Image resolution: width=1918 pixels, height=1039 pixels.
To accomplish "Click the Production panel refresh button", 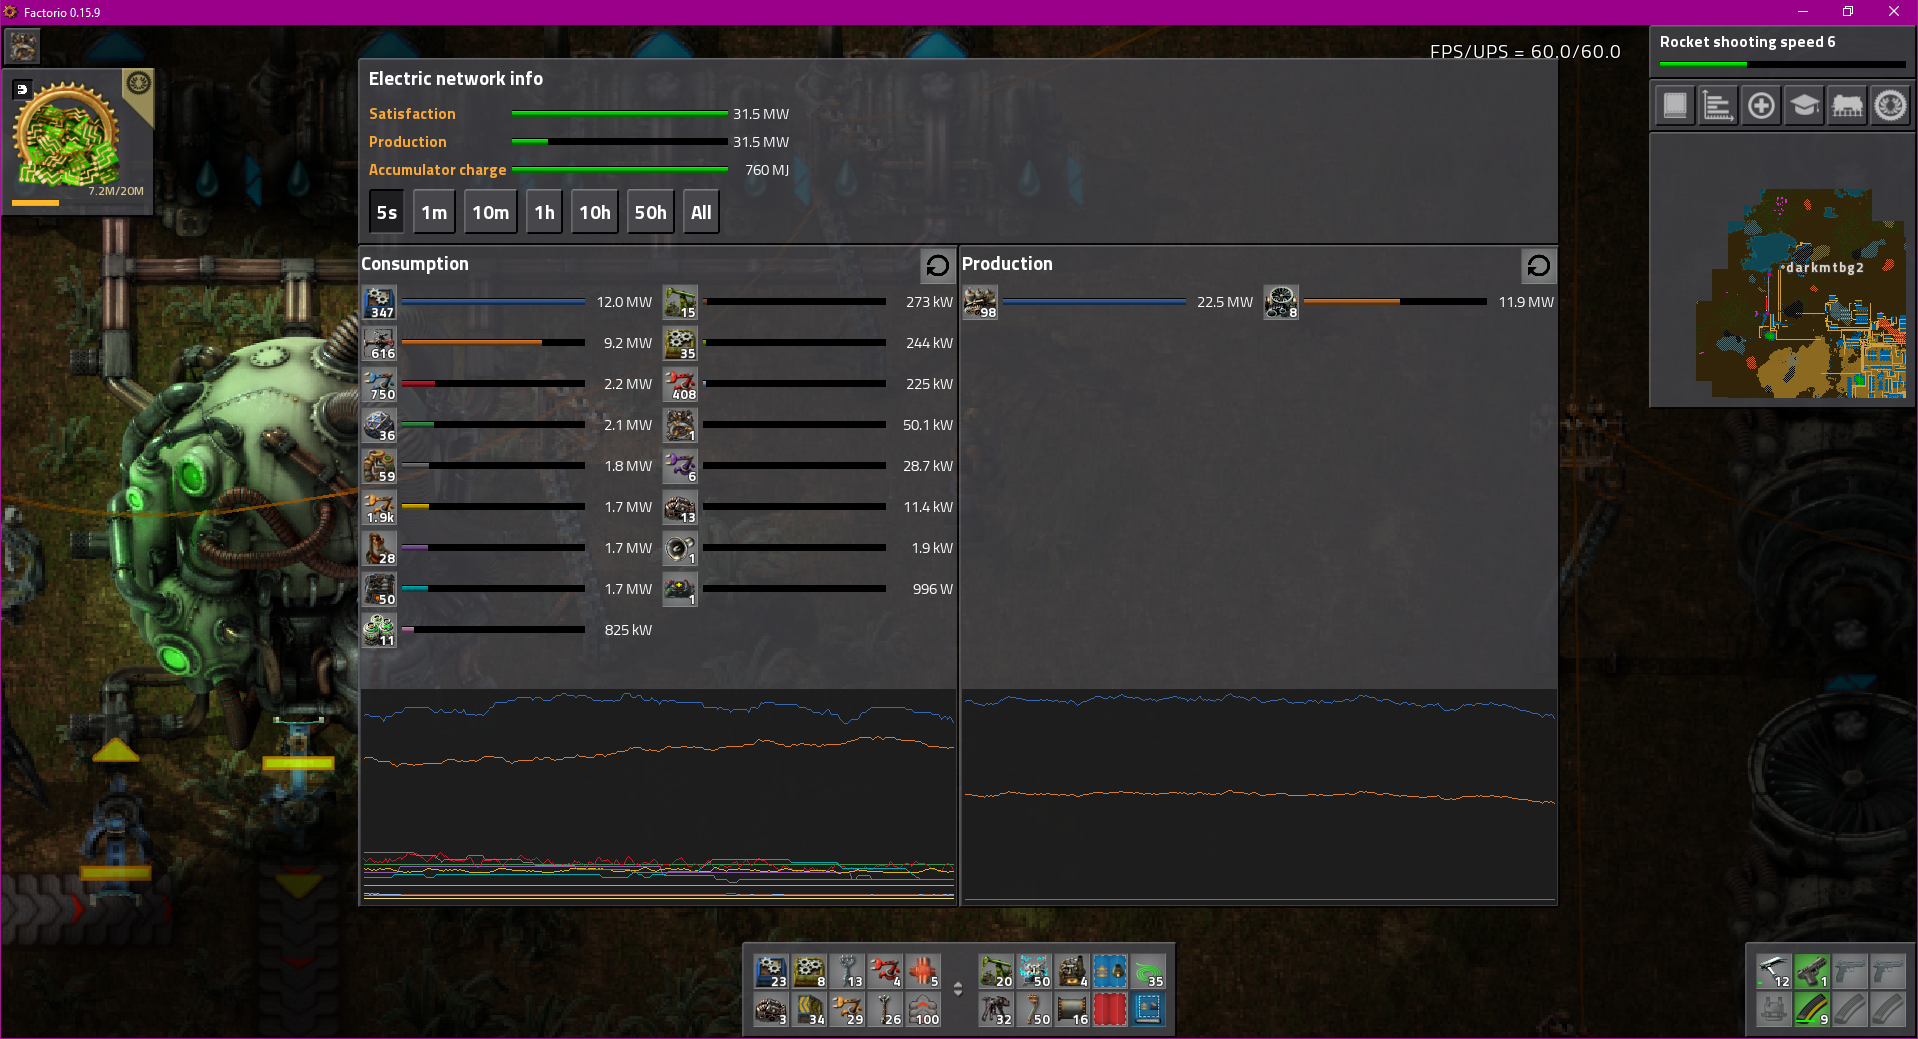I will point(1538,265).
